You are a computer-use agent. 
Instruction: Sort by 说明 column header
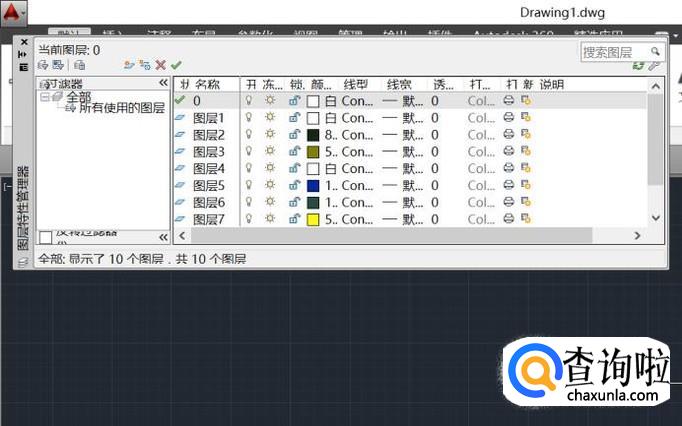[x=552, y=84]
